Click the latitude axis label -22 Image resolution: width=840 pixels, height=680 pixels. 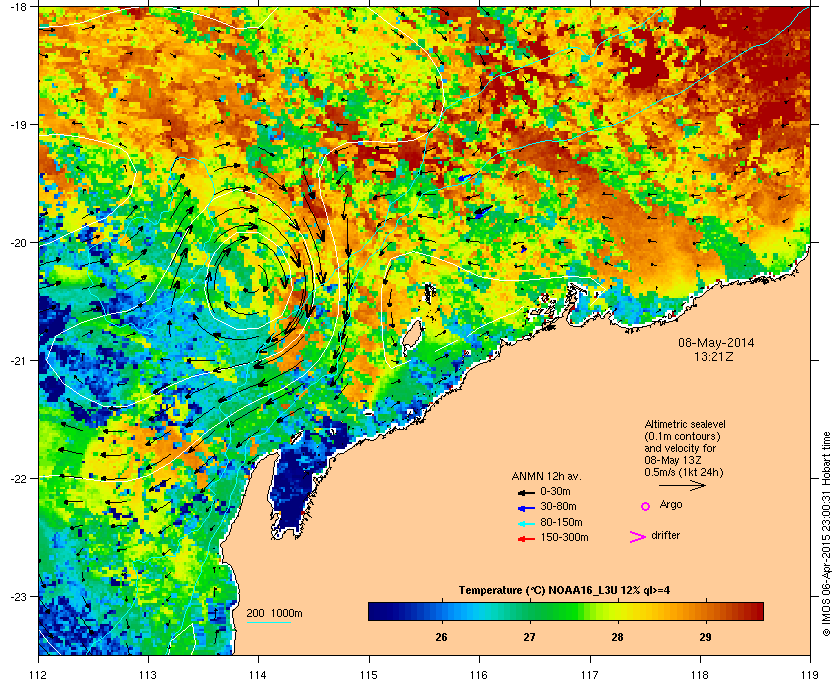click(x=17, y=478)
